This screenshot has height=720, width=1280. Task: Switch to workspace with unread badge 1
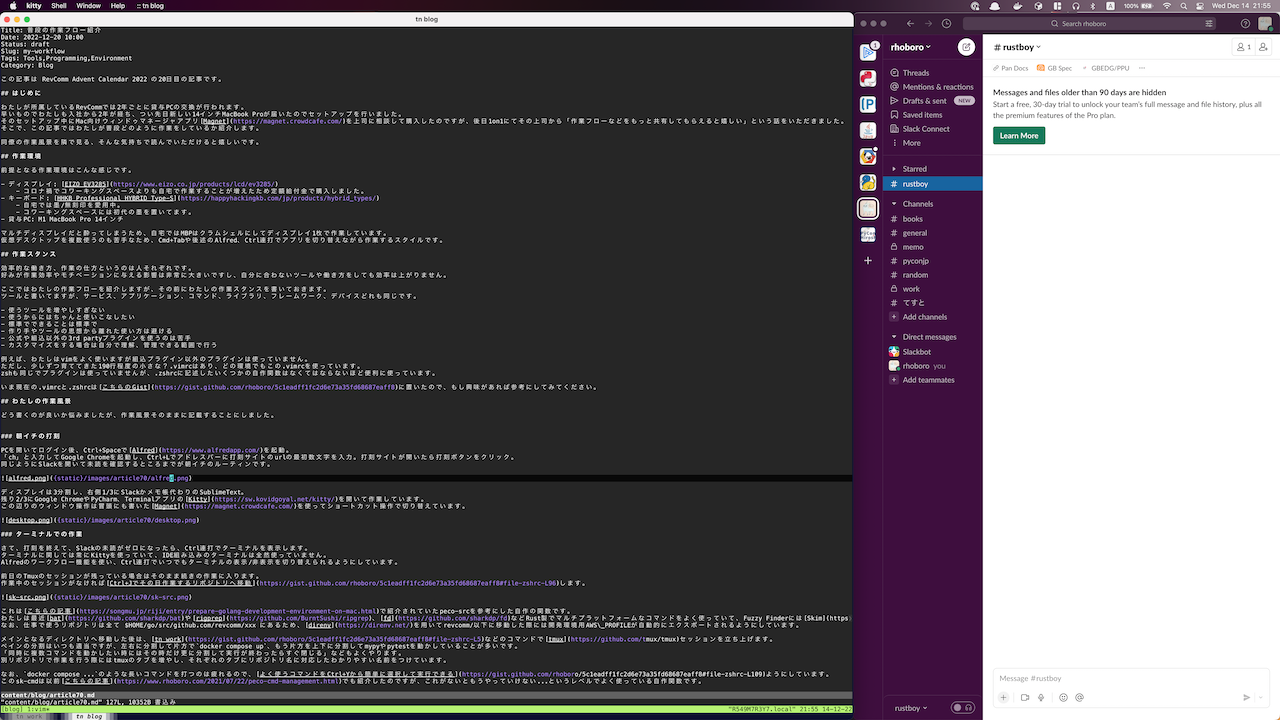[868, 51]
